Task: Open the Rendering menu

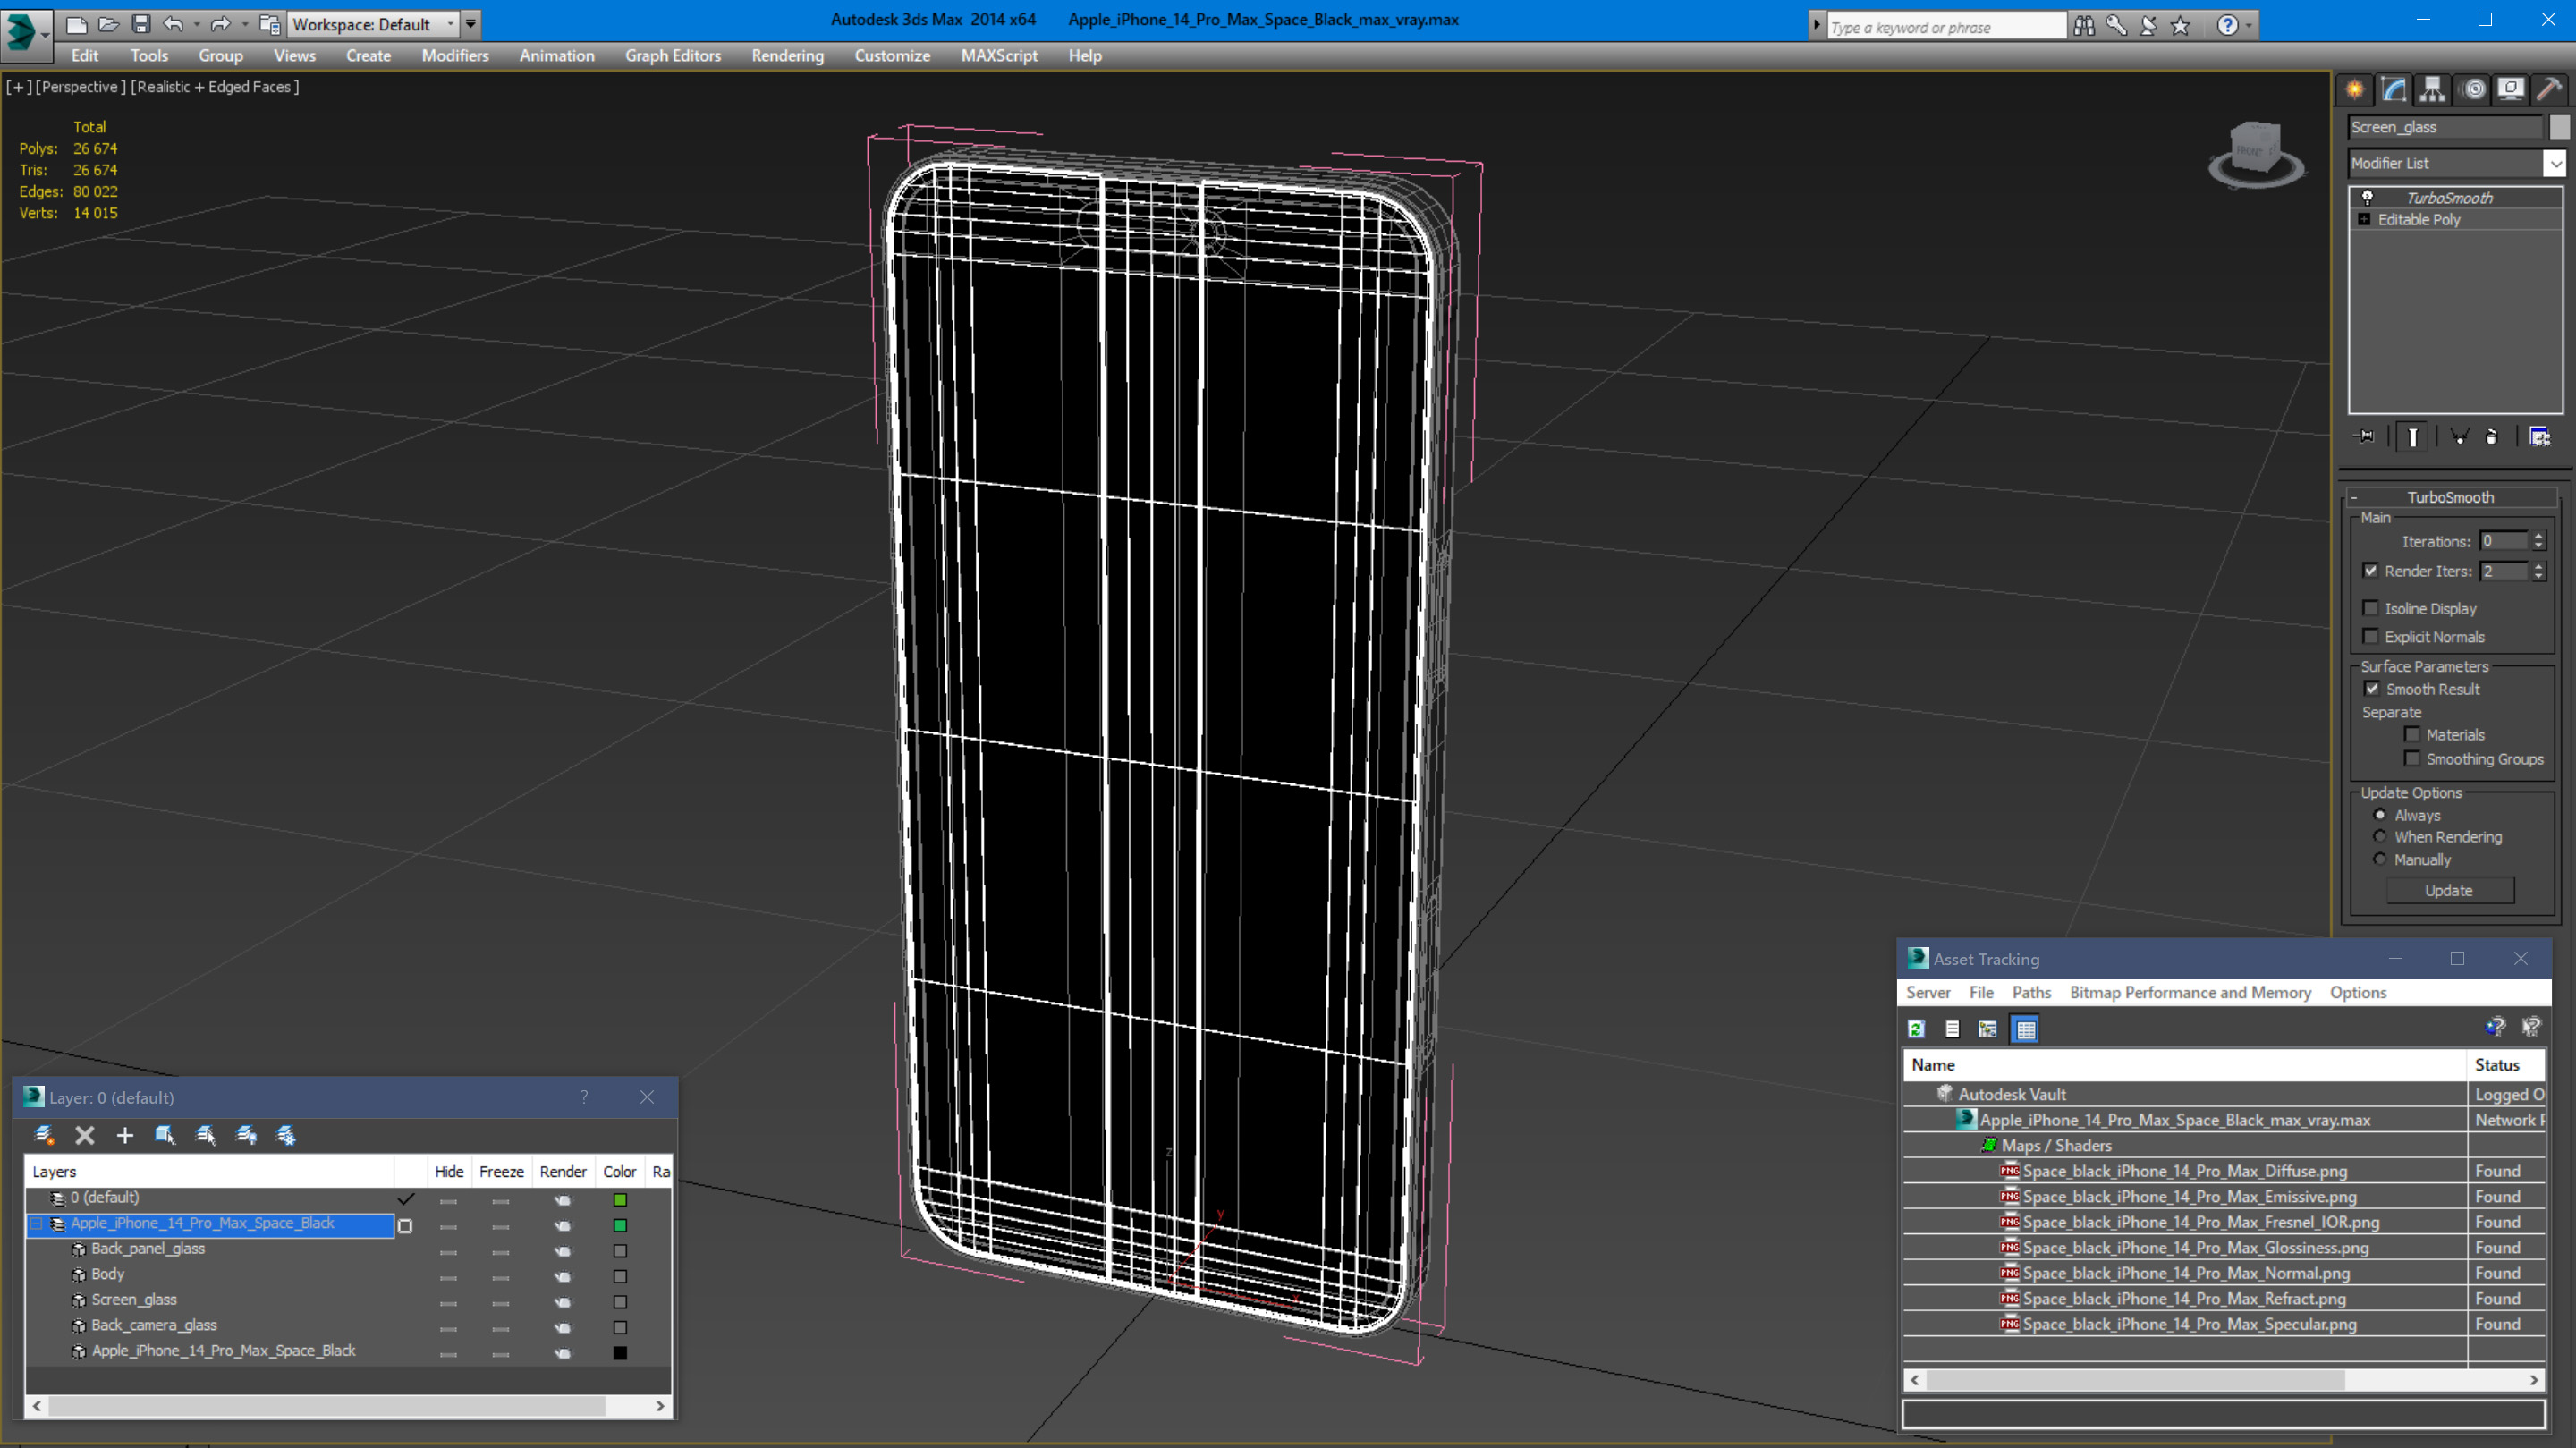Action: [787, 55]
